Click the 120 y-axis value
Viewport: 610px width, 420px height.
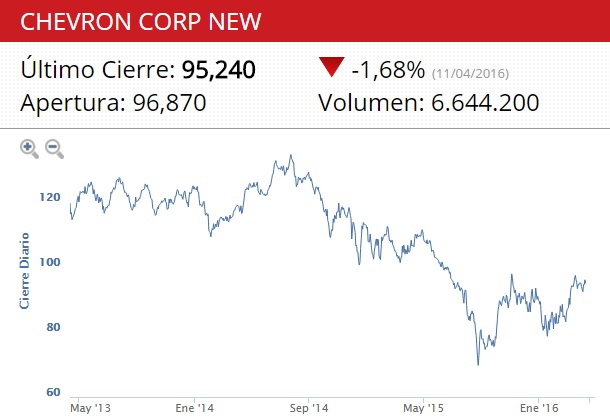point(50,197)
